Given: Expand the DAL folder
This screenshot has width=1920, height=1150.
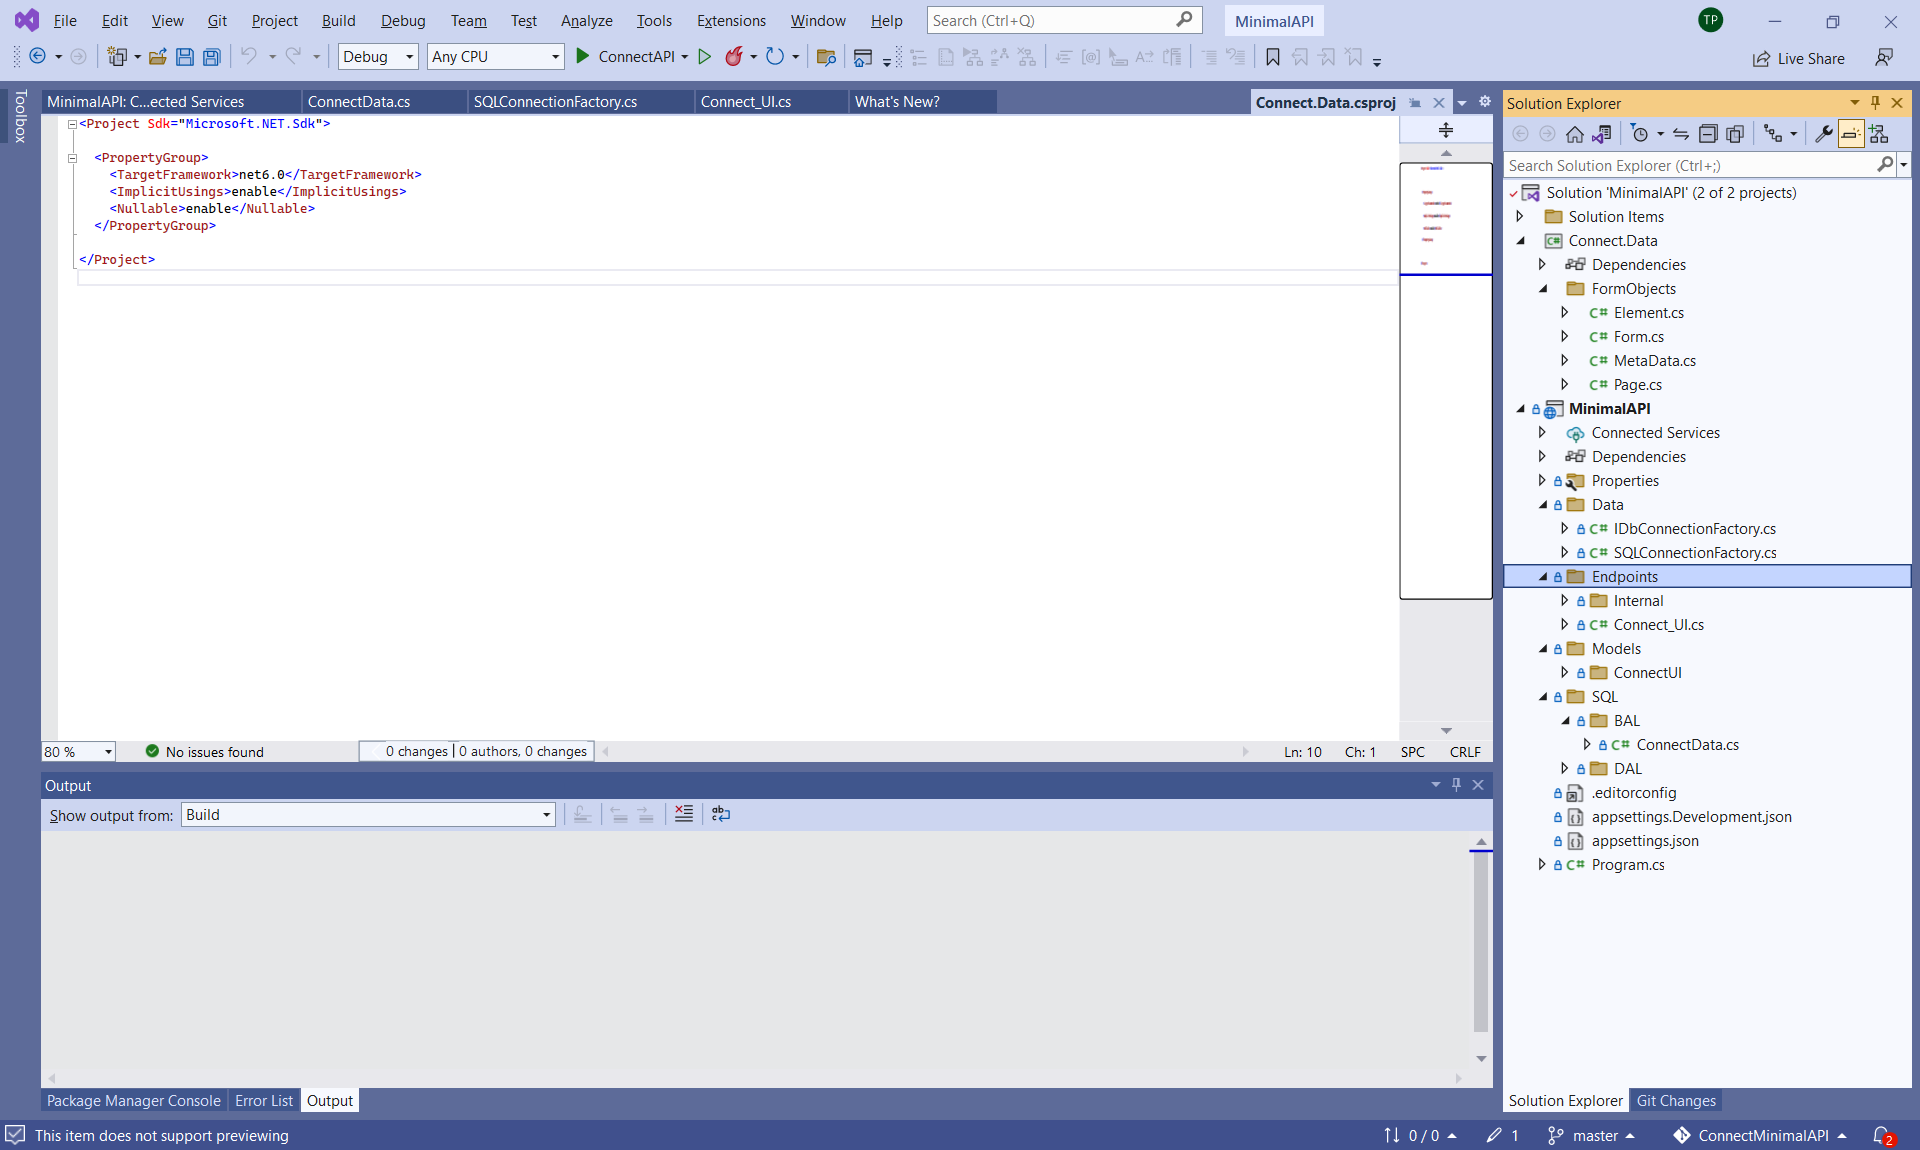Looking at the screenshot, I should [x=1565, y=769].
